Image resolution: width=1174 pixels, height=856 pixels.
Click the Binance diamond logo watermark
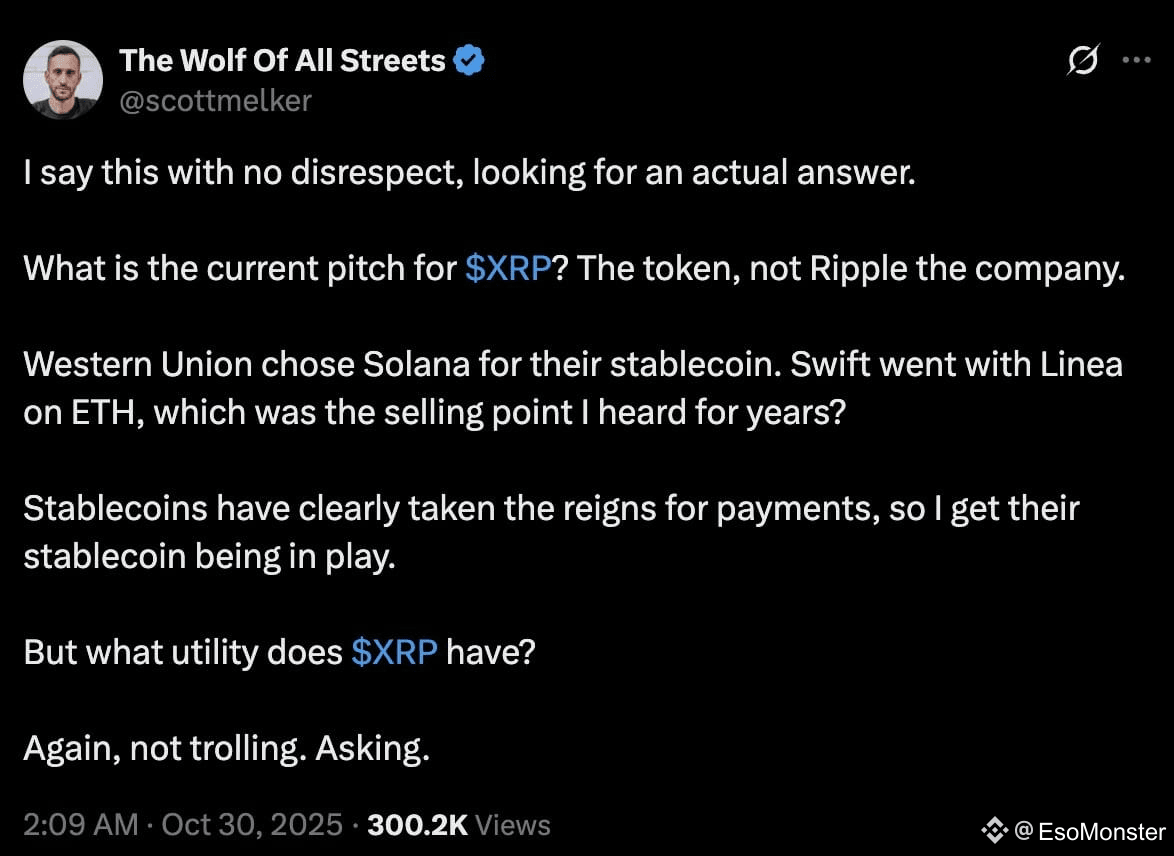pyautogui.click(x=994, y=831)
